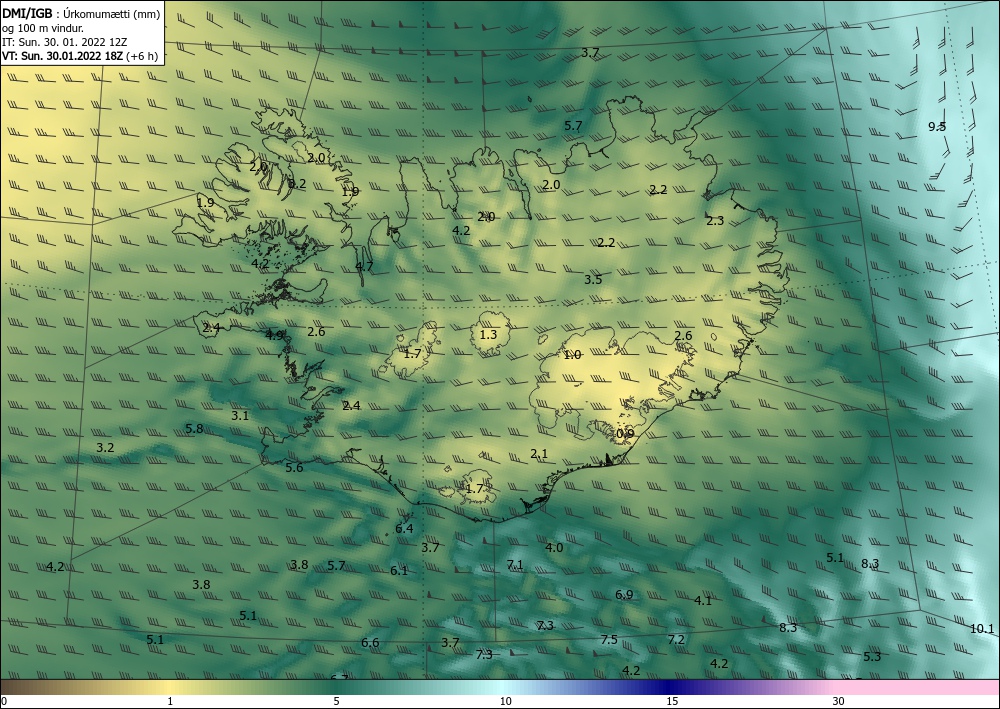1000x709 pixels.
Task: Select the 5.8 value in the western sea
Action: pyautogui.click(x=195, y=429)
